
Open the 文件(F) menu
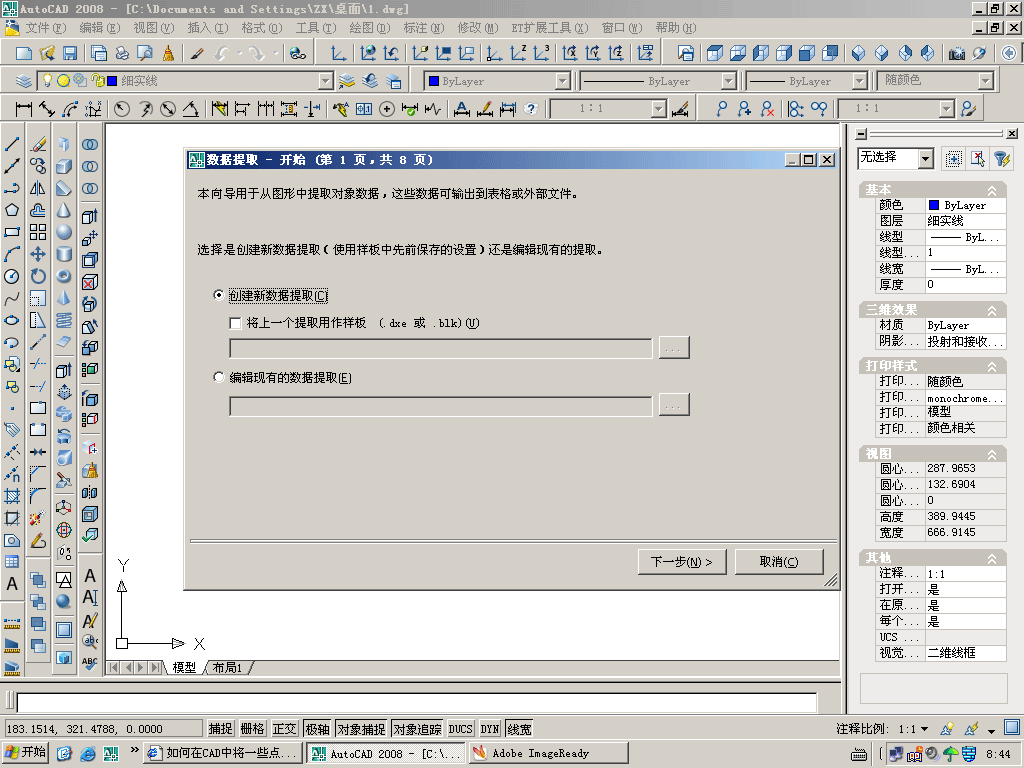(x=46, y=27)
